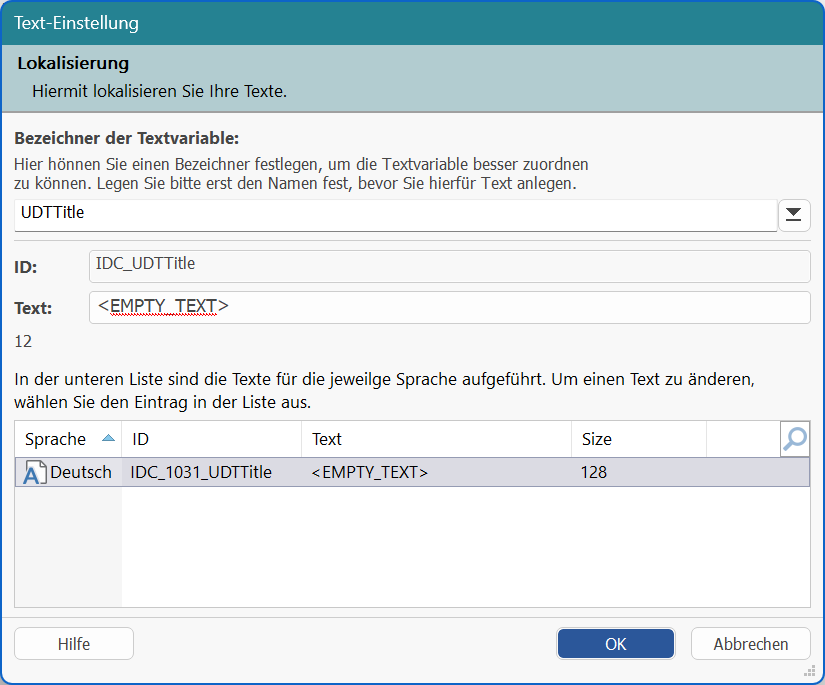
Task: Click the Text column header
Action: coord(436,439)
